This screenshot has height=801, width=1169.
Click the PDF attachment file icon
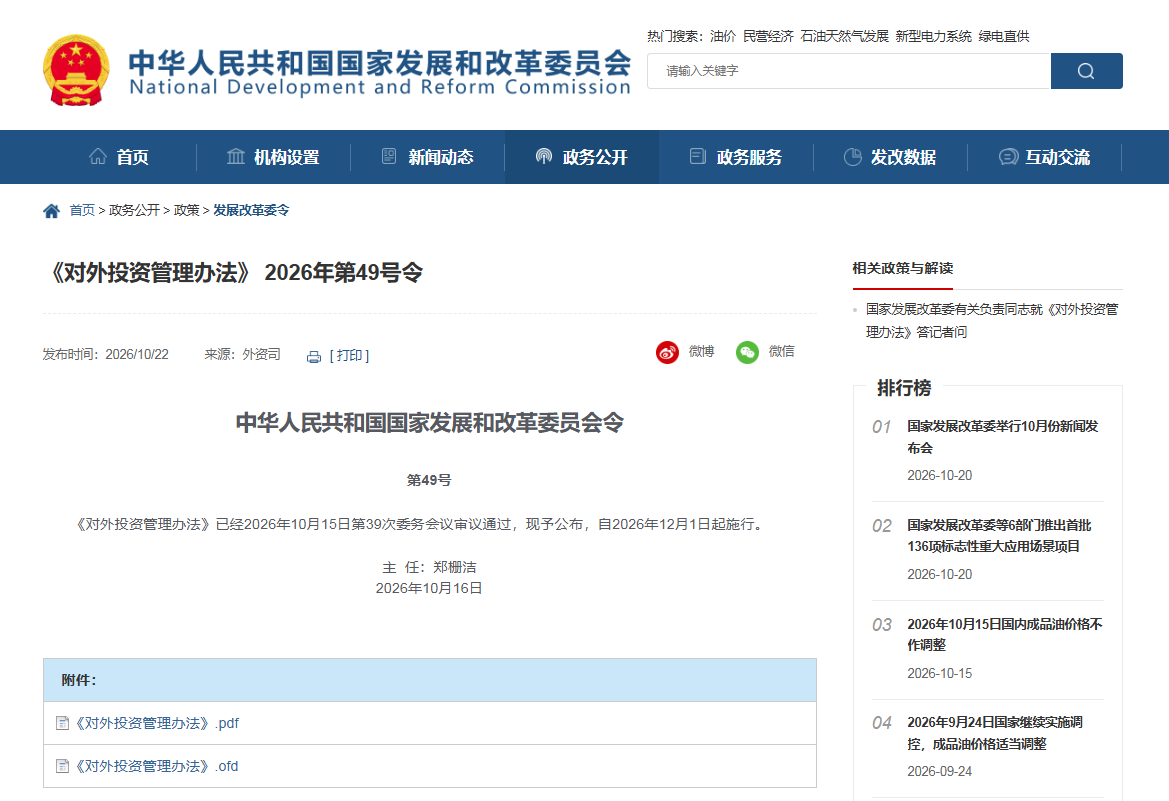(x=63, y=723)
